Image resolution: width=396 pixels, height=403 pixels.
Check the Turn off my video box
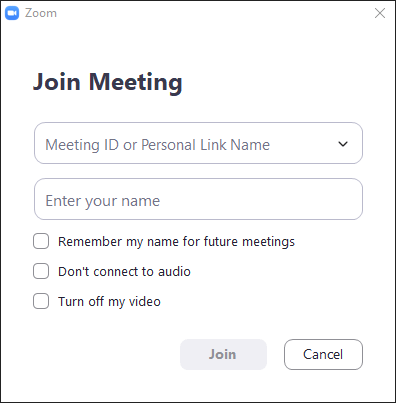(x=41, y=301)
